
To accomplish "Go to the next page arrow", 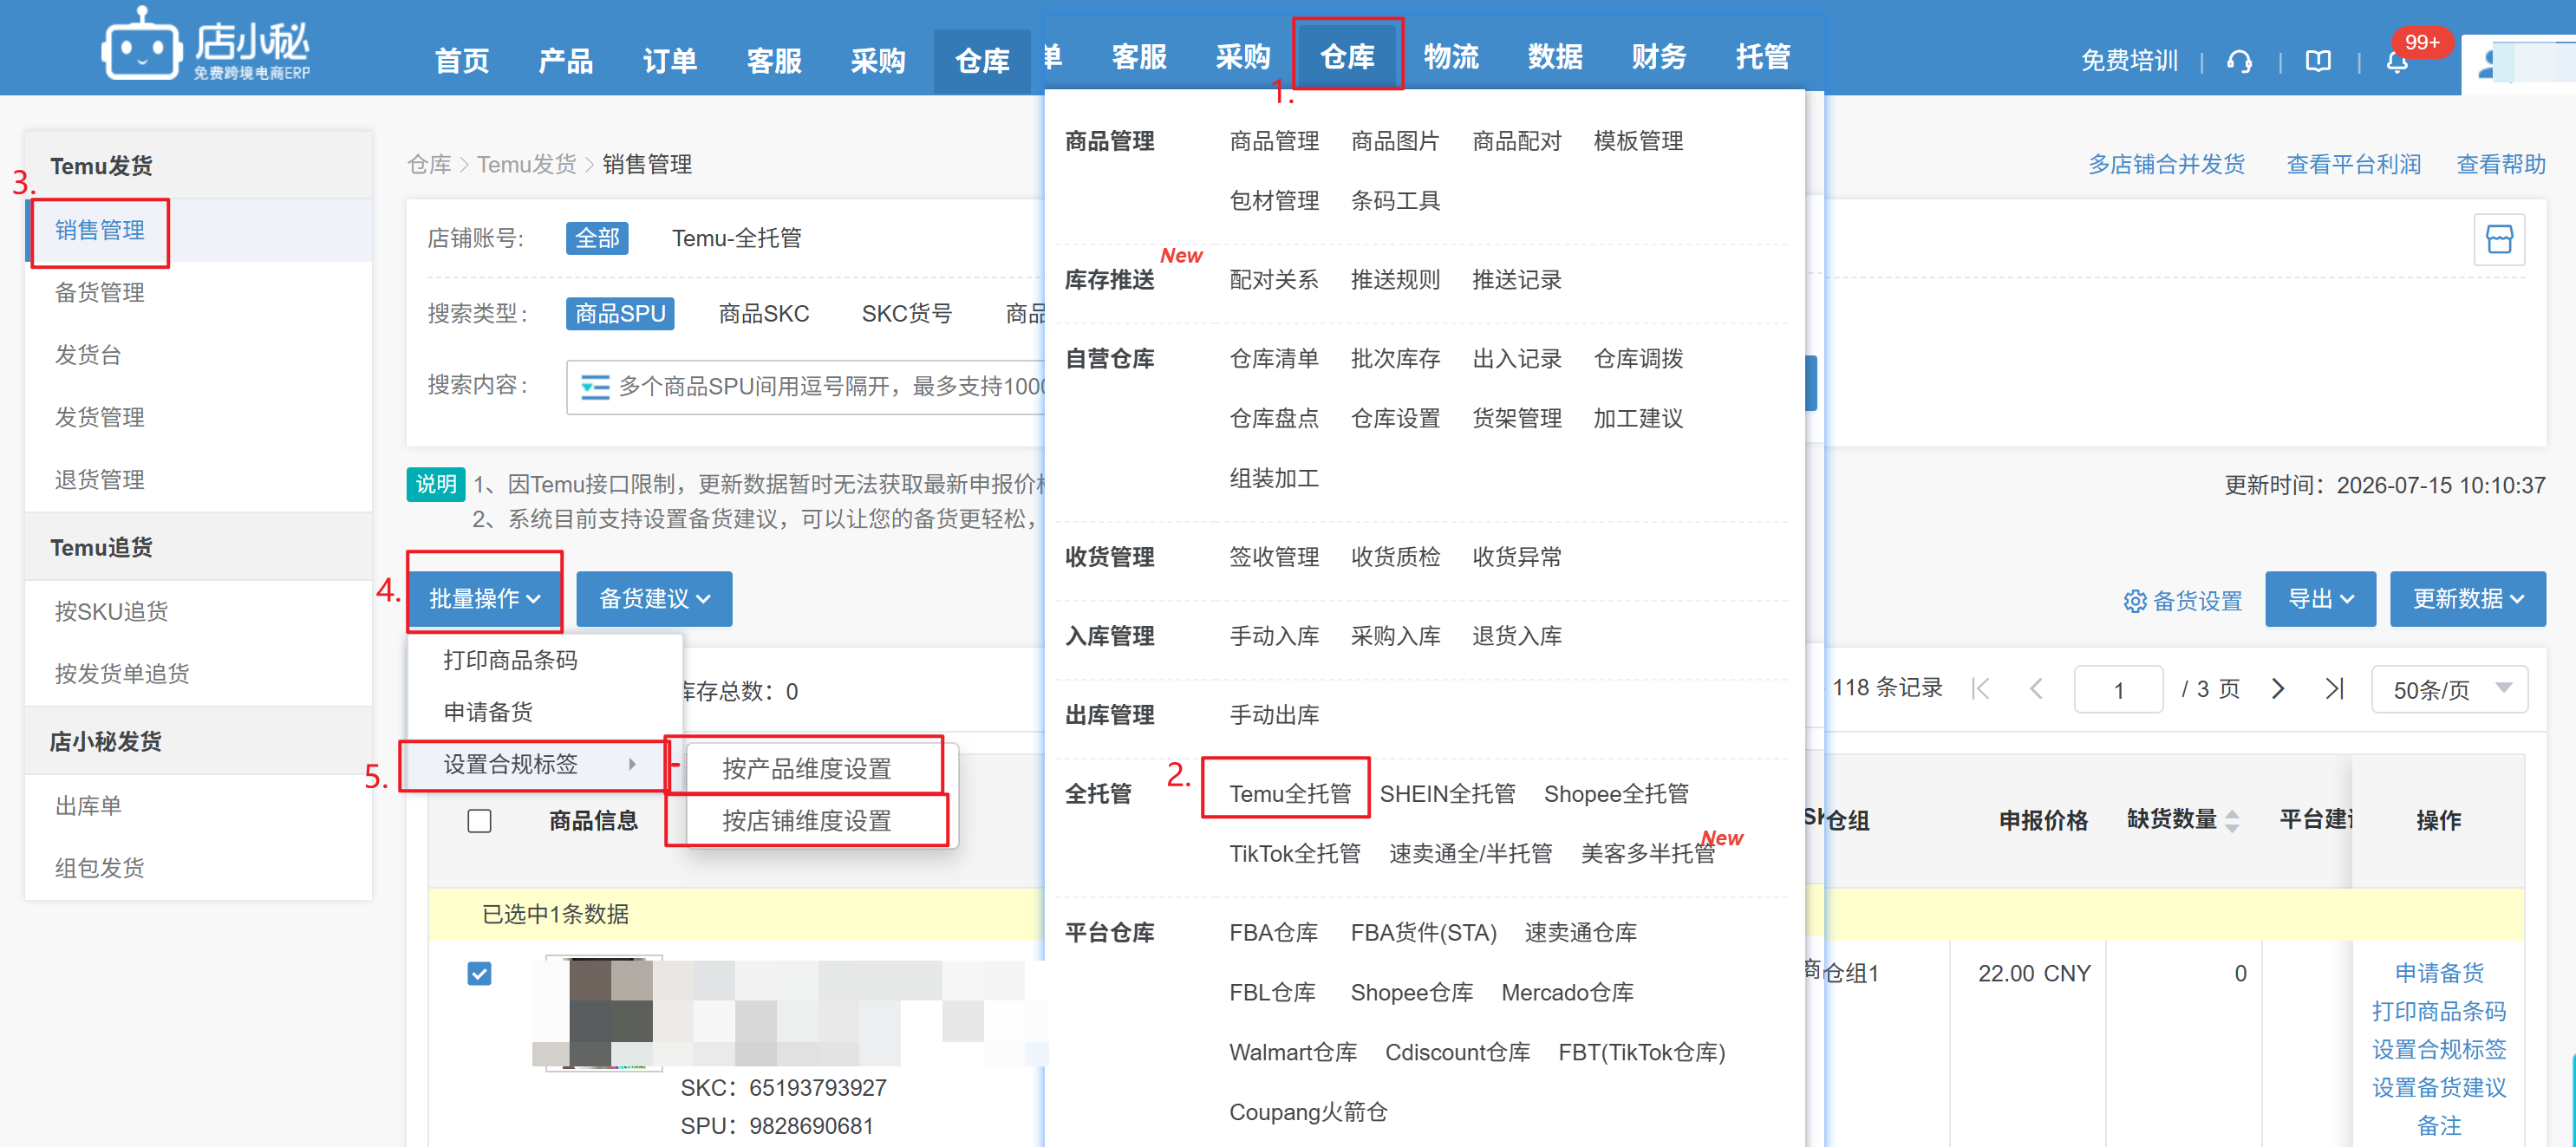I will click(x=2278, y=689).
